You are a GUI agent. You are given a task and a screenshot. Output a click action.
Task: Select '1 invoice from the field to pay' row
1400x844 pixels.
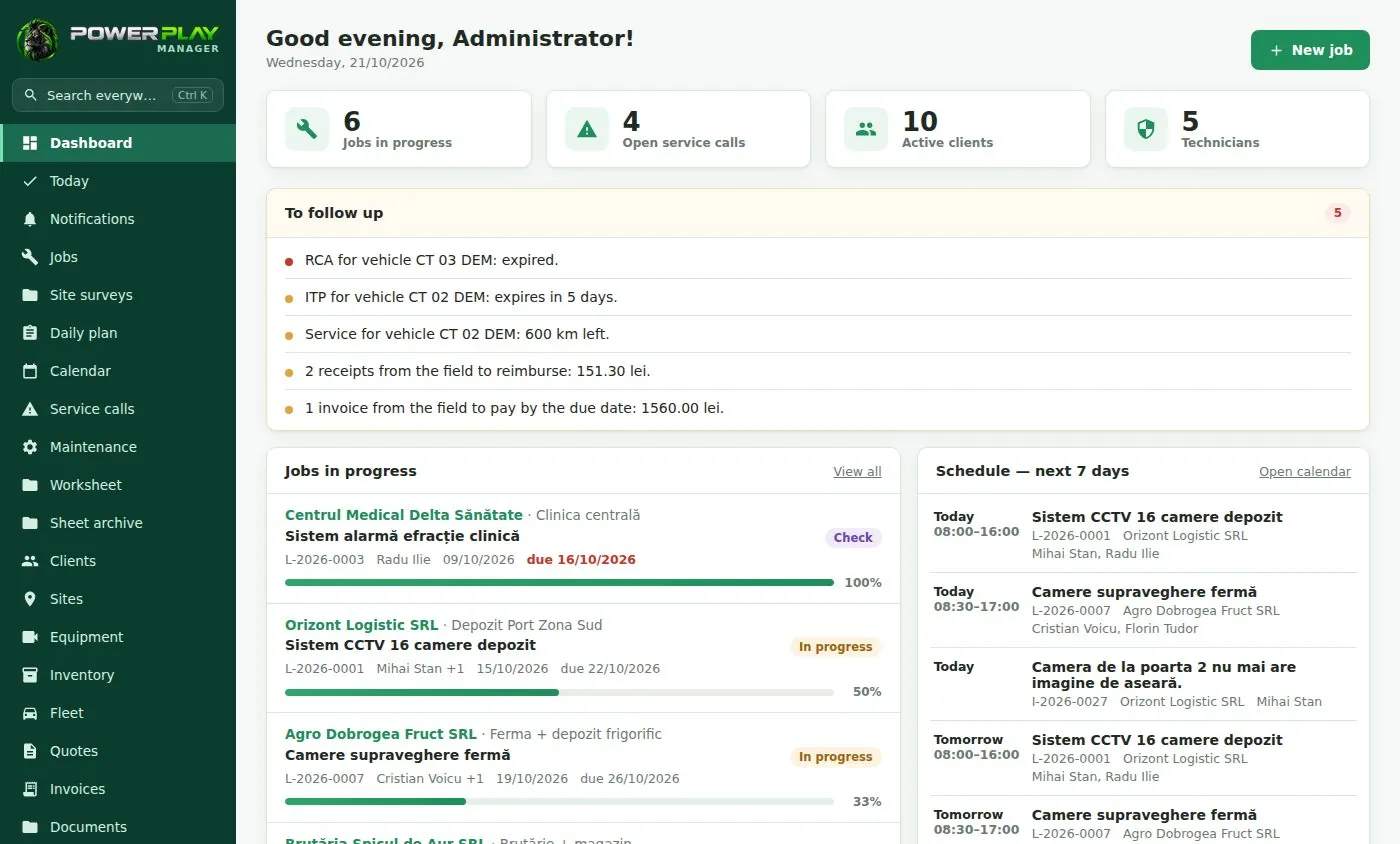pos(818,408)
